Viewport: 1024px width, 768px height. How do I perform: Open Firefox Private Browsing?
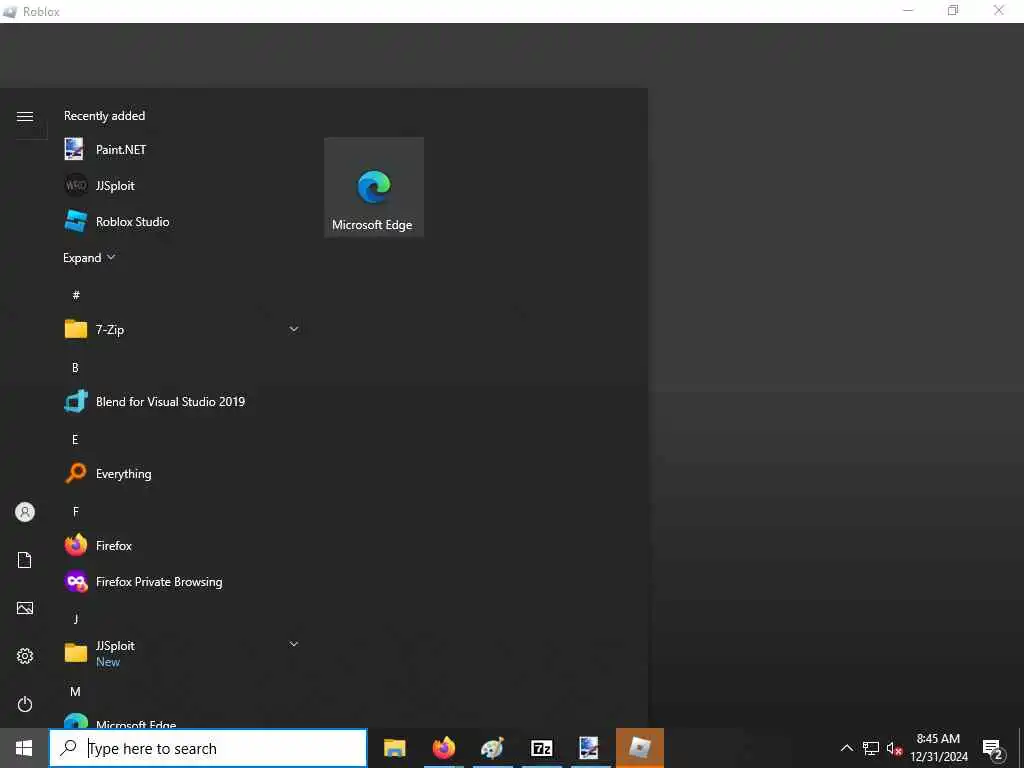(x=183, y=581)
